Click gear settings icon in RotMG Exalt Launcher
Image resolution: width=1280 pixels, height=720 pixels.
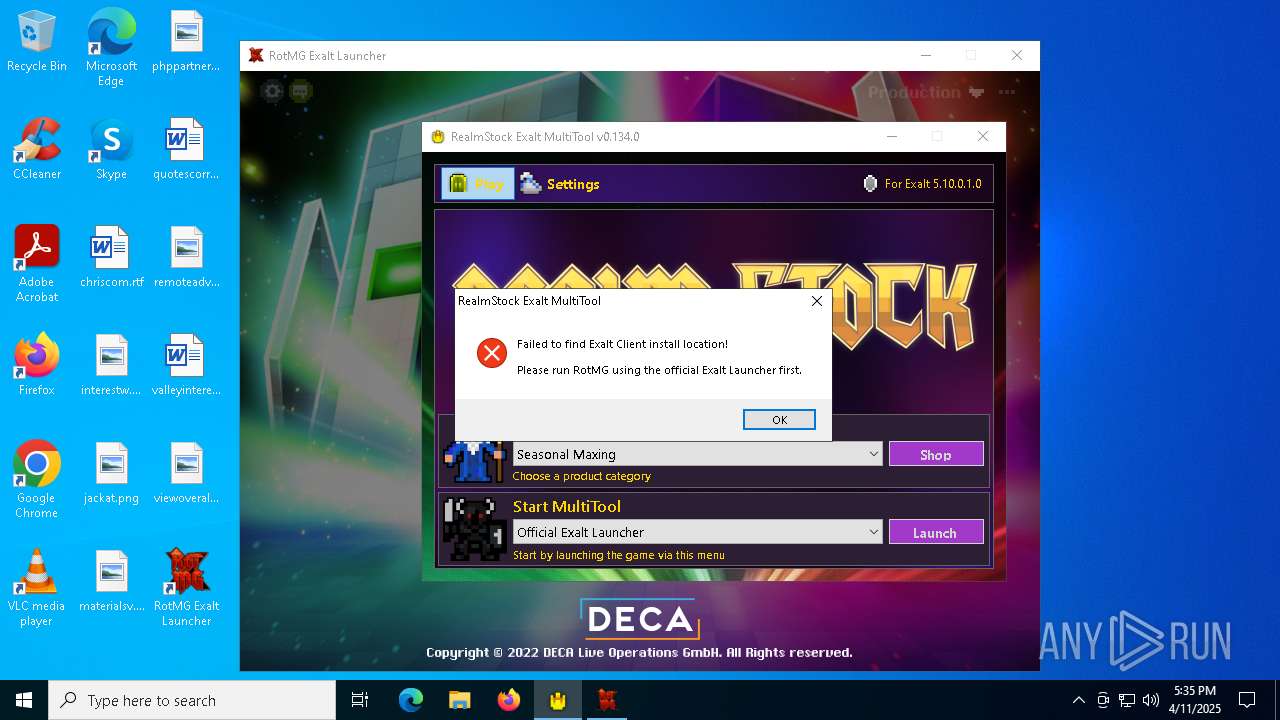(x=272, y=92)
